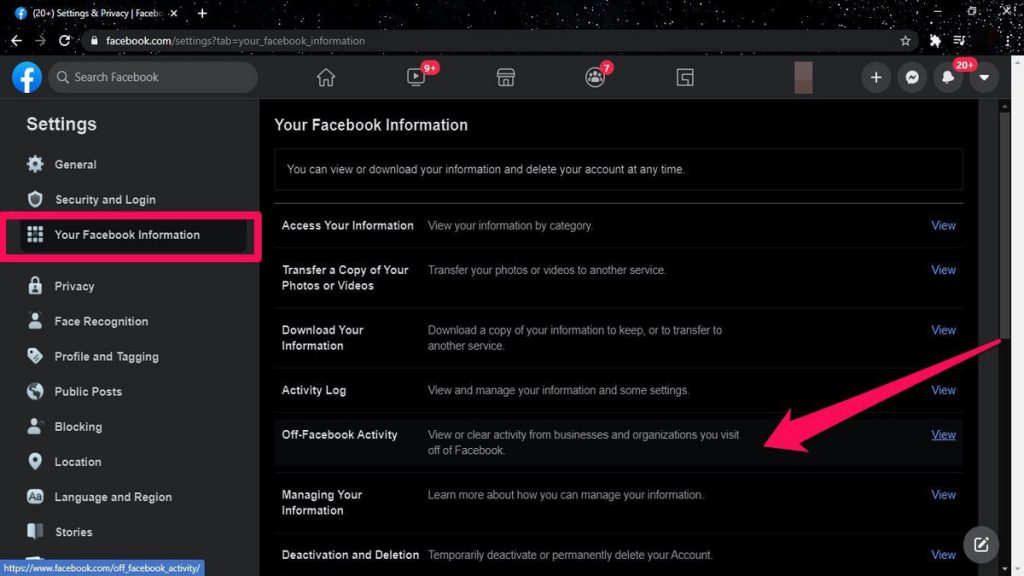Select the Security and Login settings section
The height and width of the screenshot is (576, 1024).
click(104, 199)
